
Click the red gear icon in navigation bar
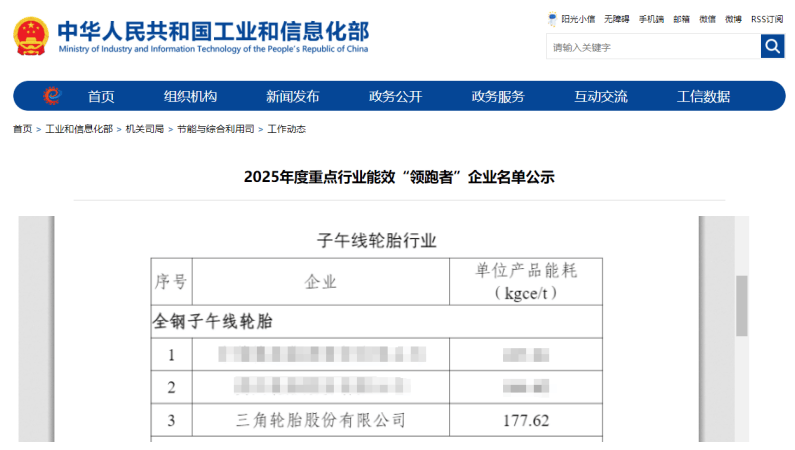pyautogui.click(x=52, y=96)
